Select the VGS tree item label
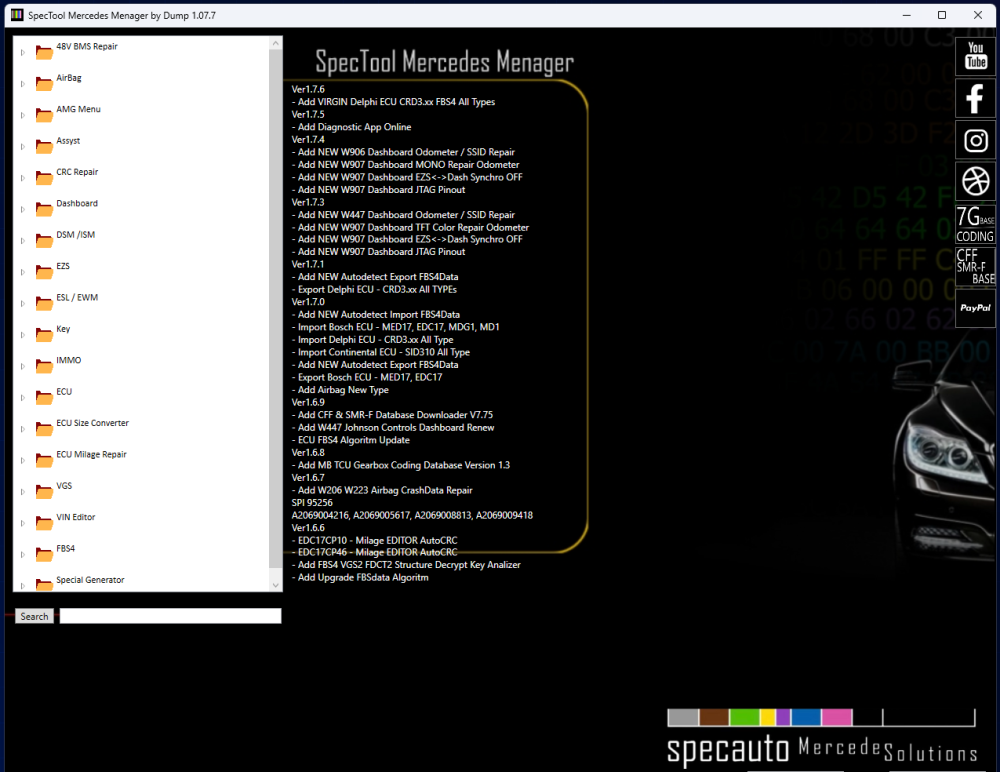Image resolution: width=1000 pixels, height=772 pixels. tap(64, 486)
